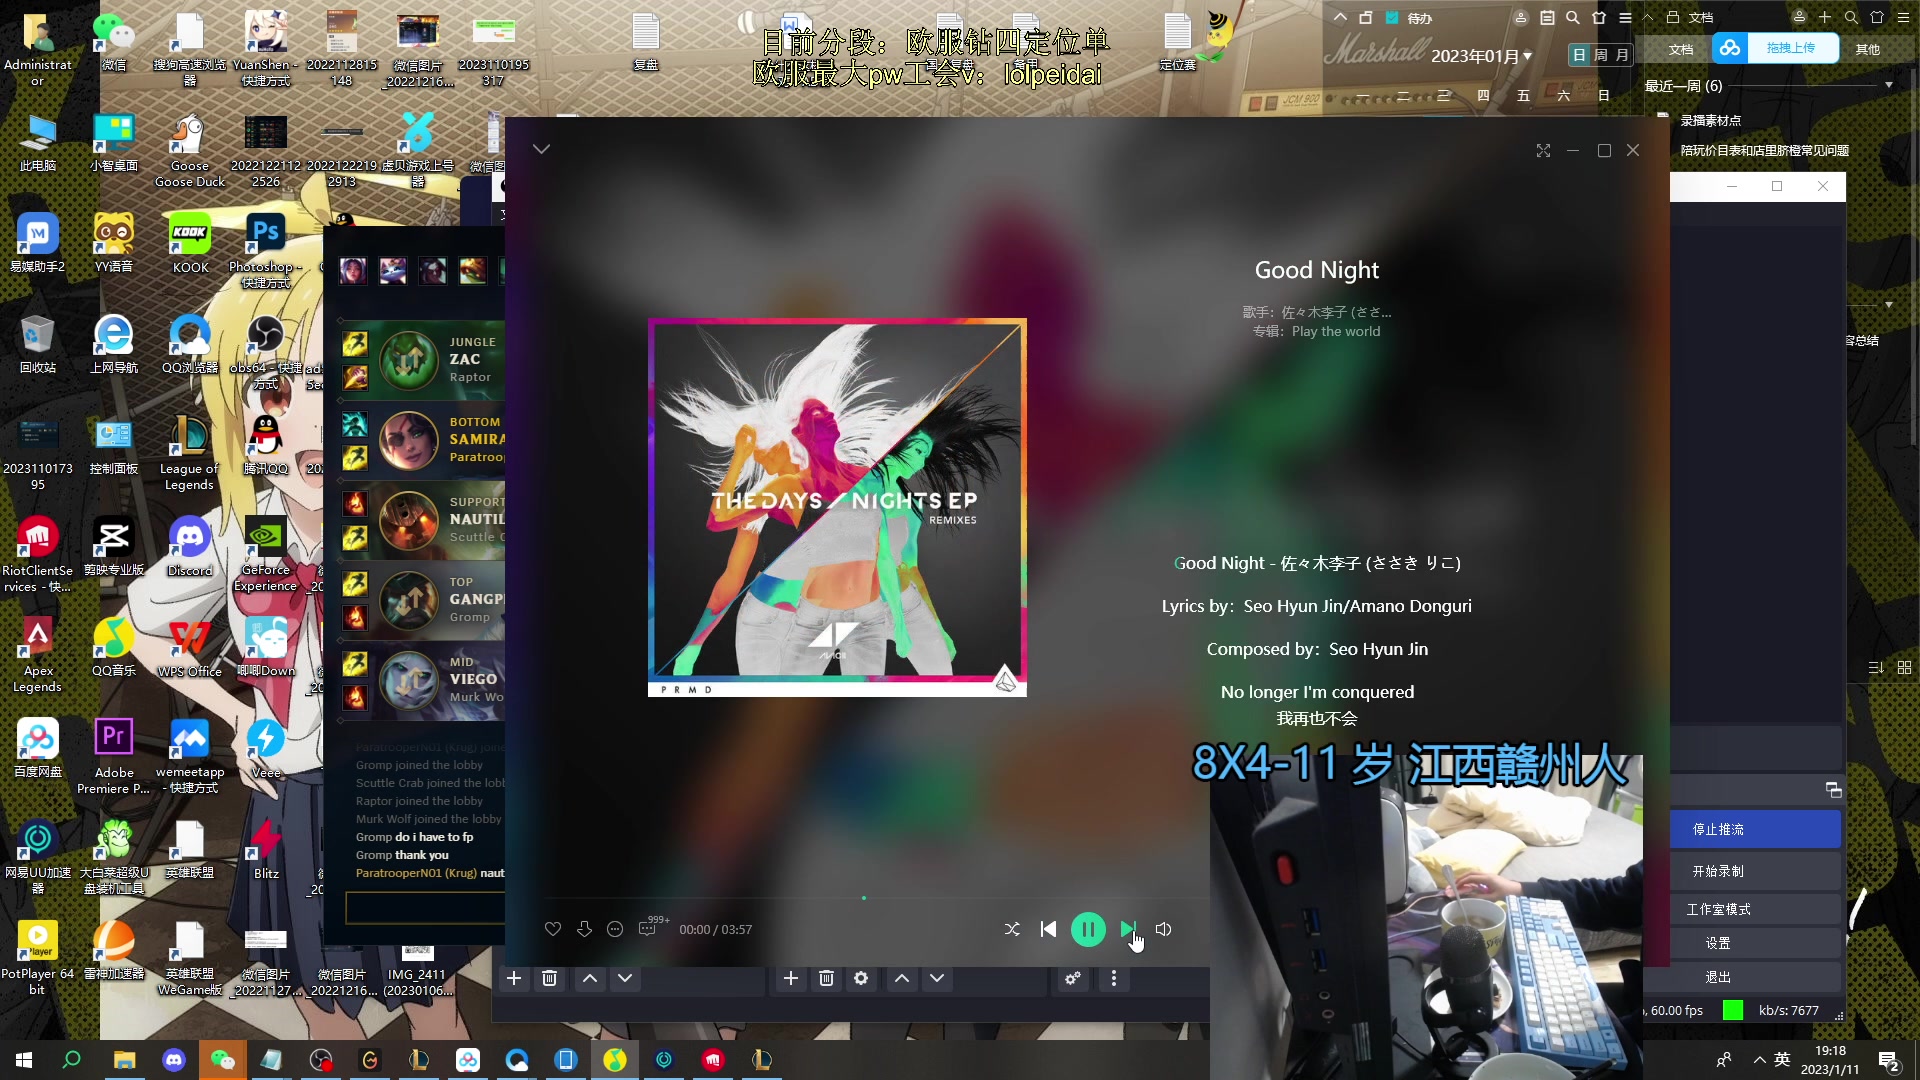Select the 文档 tab in document widget
This screenshot has height=1080, width=1920.
click(x=1681, y=49)
